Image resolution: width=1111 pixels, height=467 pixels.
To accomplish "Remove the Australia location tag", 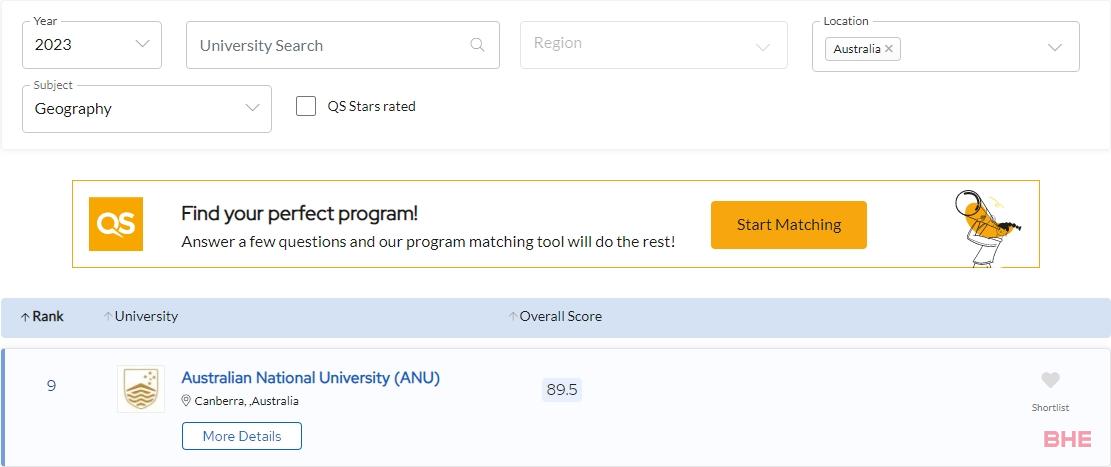I will tap(889, 49).
